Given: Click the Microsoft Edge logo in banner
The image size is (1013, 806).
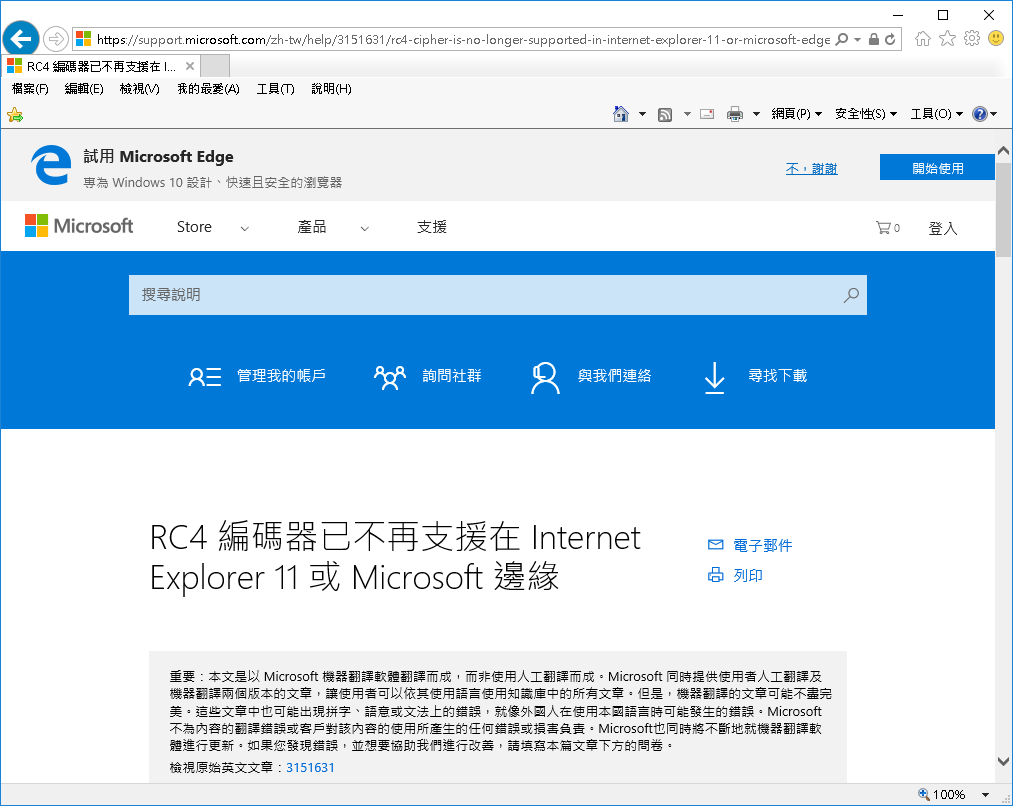Looking at the screenshot, I should pyautogui.click(x=51, y=165).
